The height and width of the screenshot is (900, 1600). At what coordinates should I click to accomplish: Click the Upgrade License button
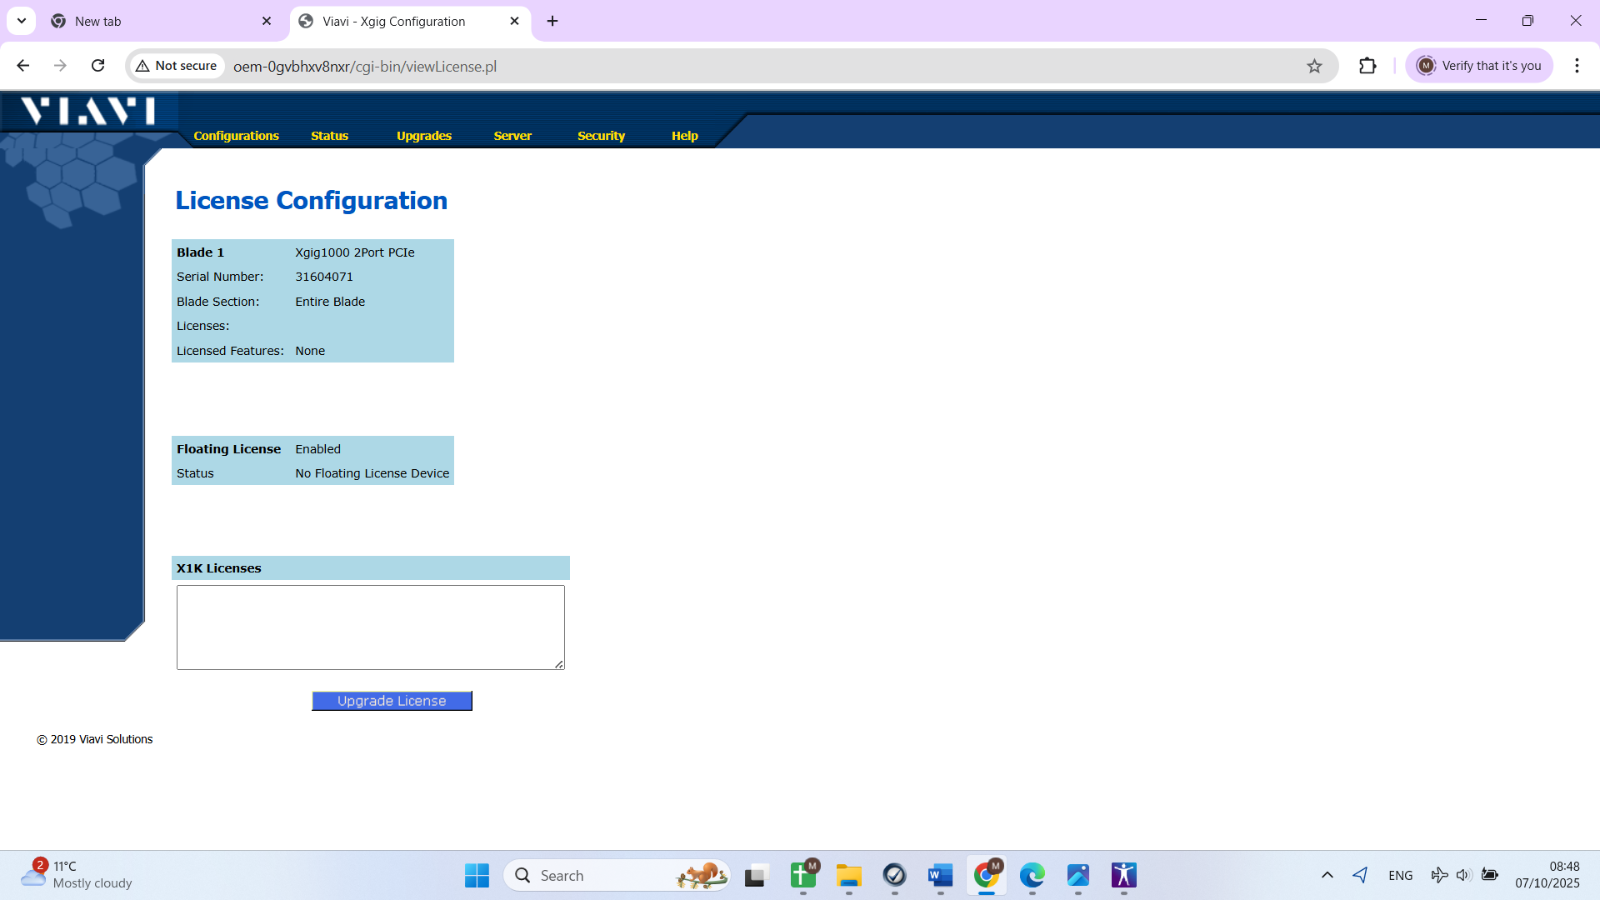point(392,701)
